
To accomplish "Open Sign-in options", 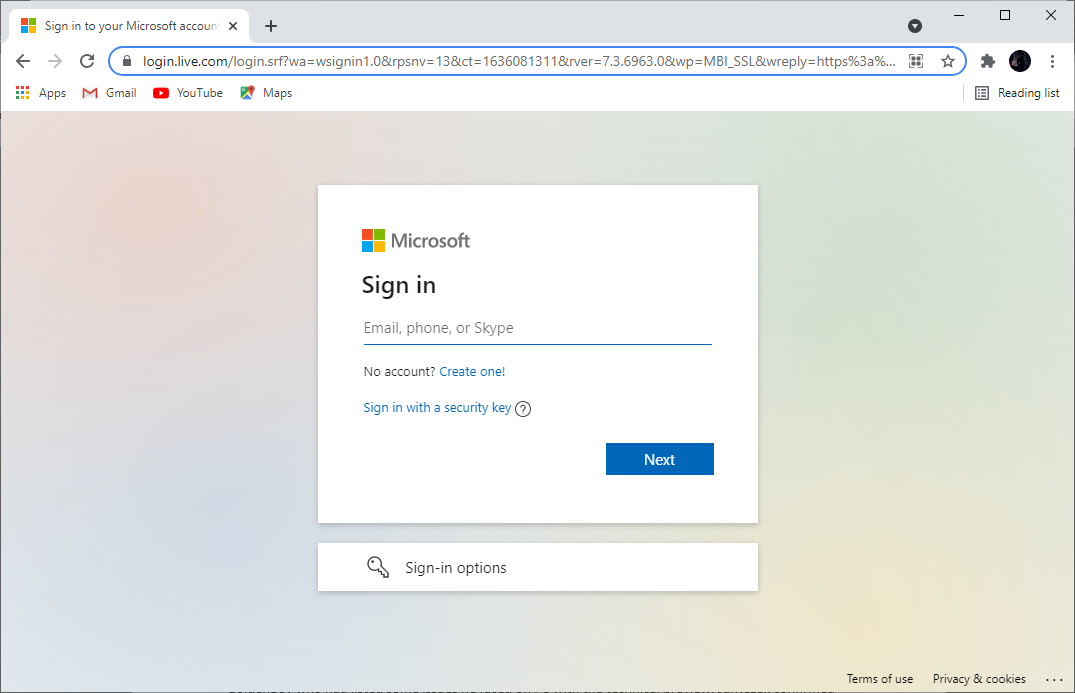I will (538, 567).
